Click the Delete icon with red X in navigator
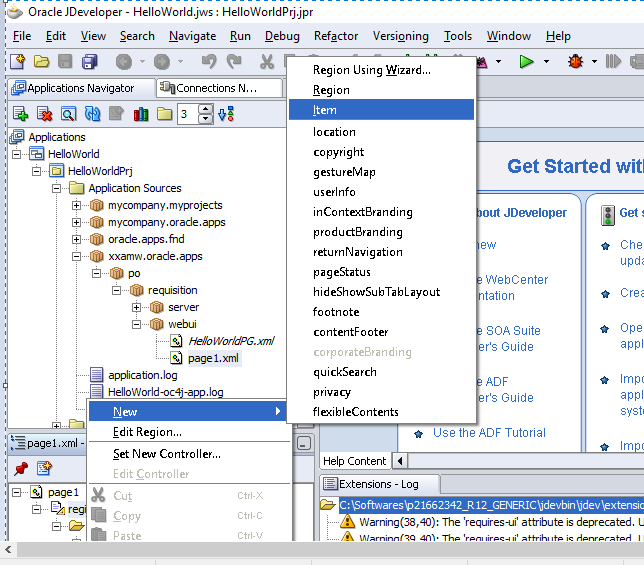Viewport: 644px width, 565px height. coord(44,114)
